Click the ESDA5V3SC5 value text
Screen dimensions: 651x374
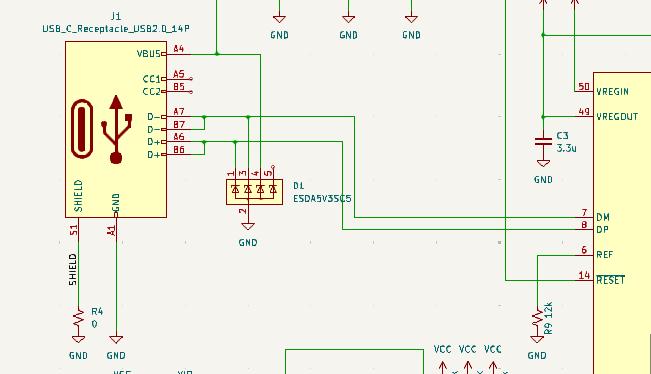(x=322, y=199)
